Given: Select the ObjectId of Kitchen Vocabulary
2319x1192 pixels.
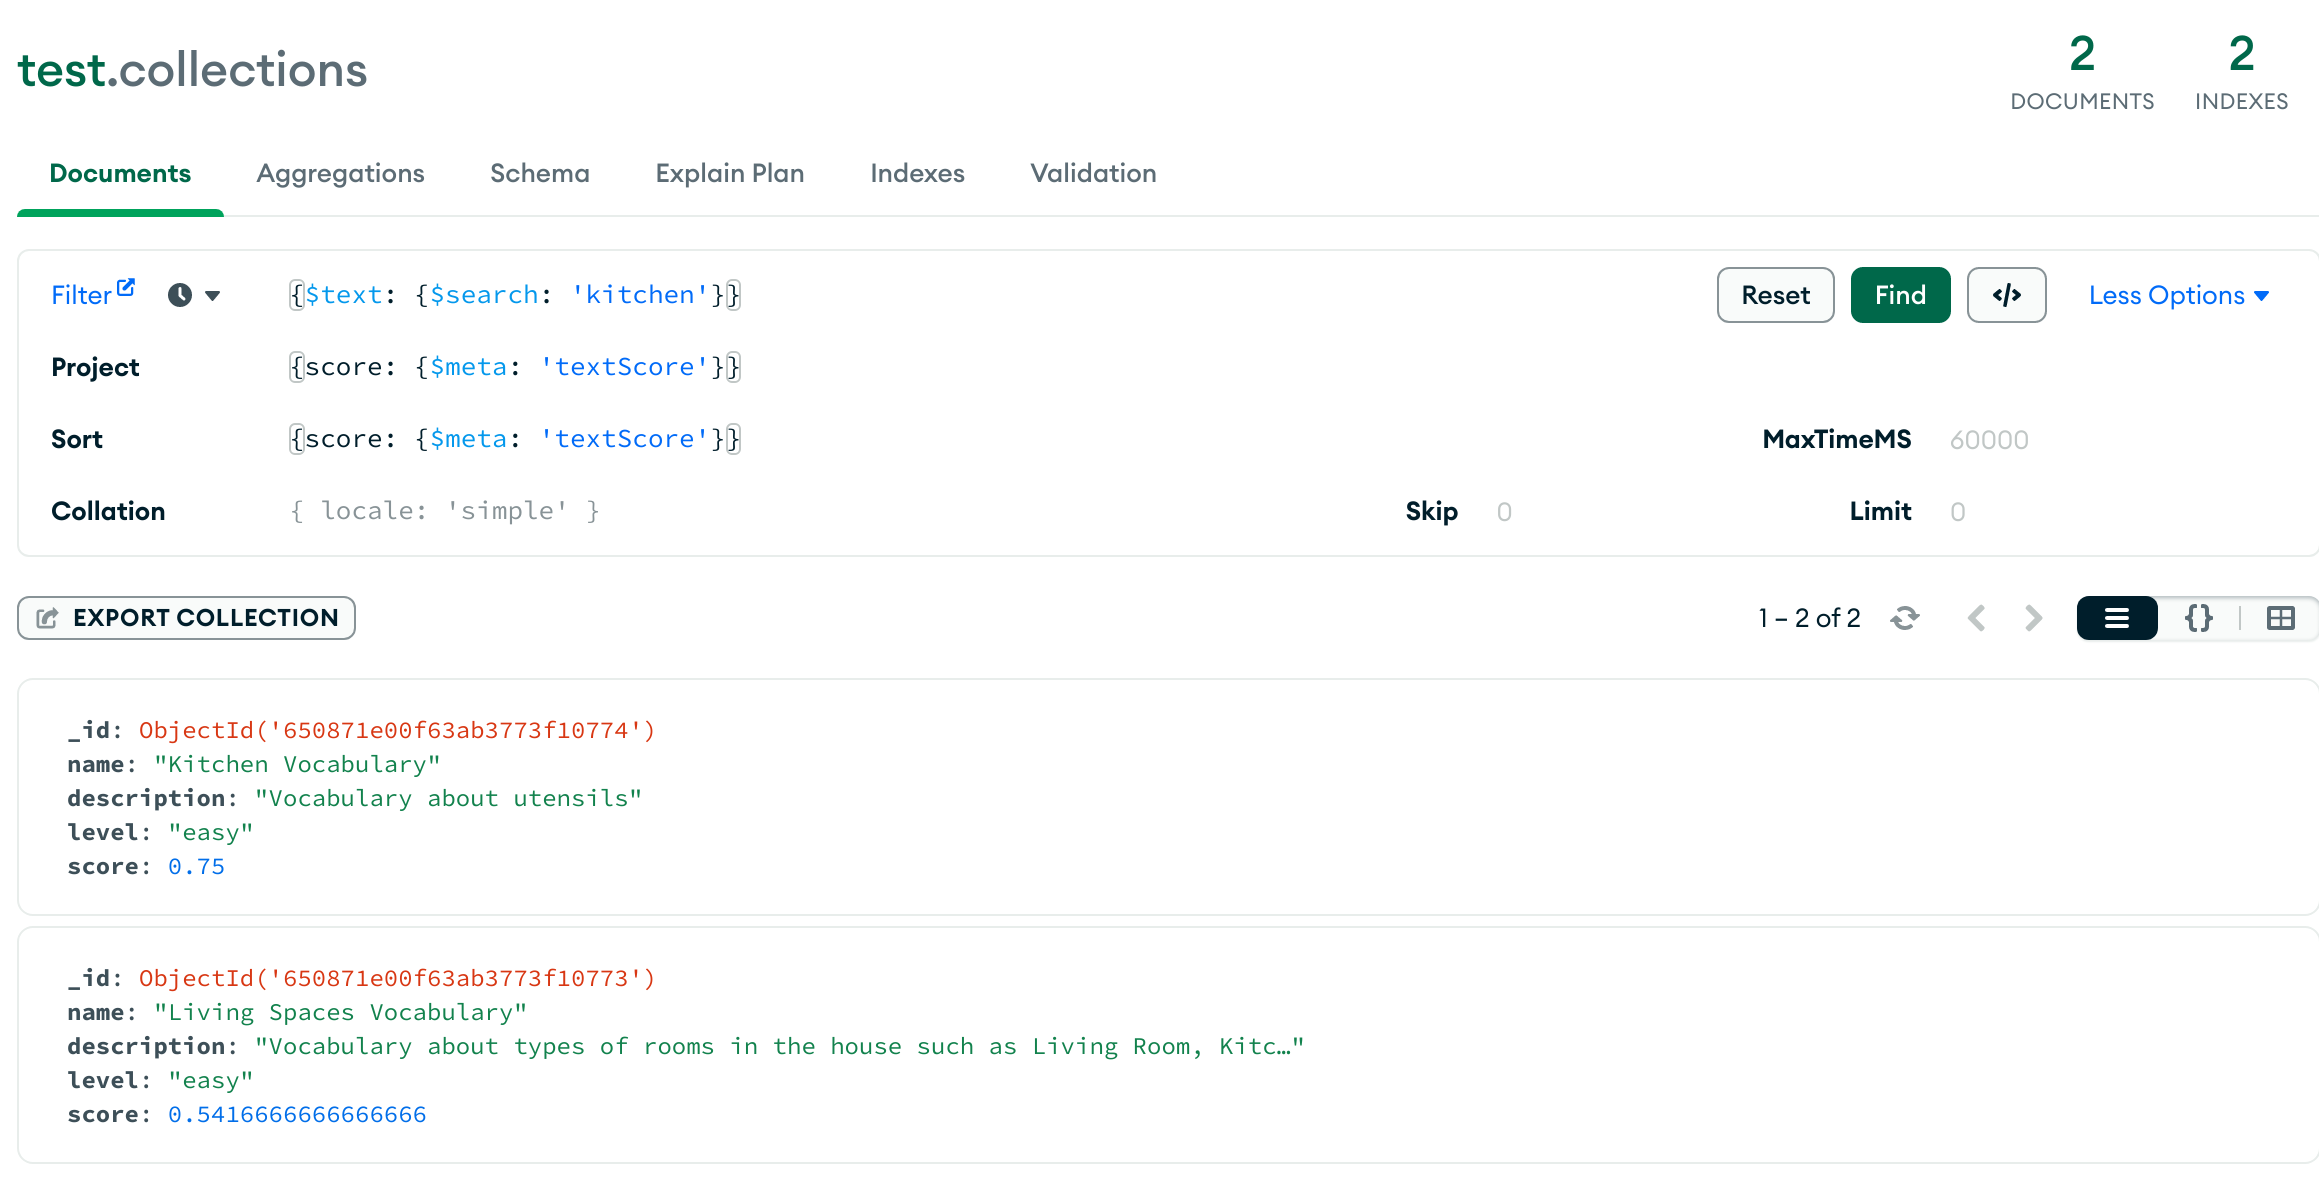Looking at the screenshot, I should click(x=397, y=730).
